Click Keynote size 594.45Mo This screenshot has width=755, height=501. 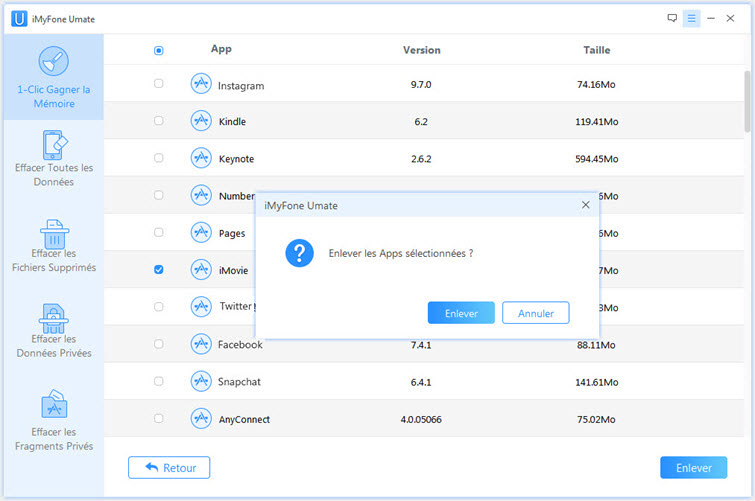tap(597, 159)
